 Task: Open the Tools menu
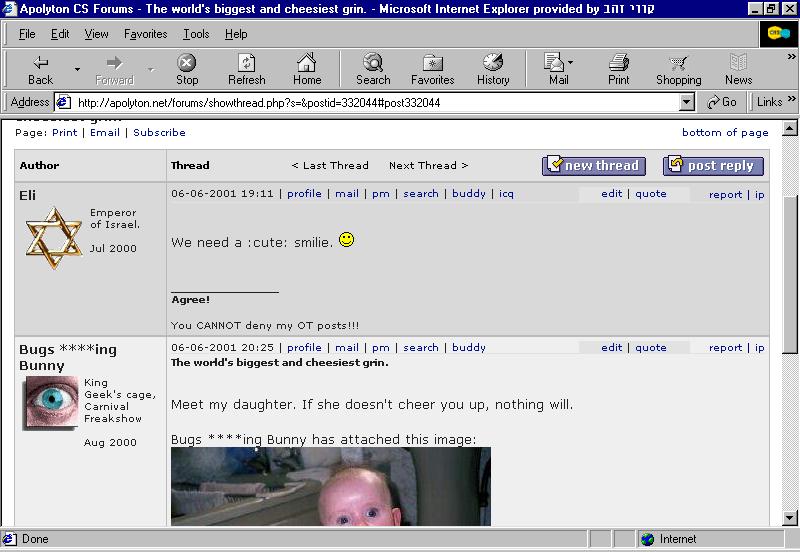click(x=196, y=34)
